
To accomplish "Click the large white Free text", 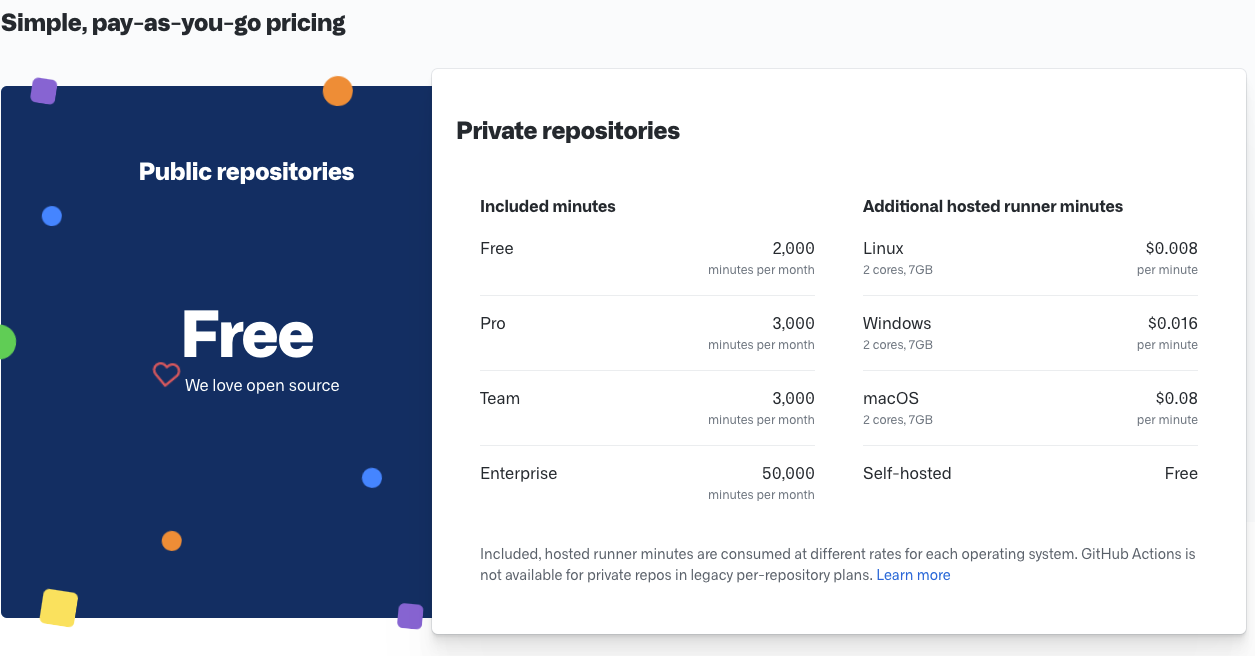I will click(248, 335).
